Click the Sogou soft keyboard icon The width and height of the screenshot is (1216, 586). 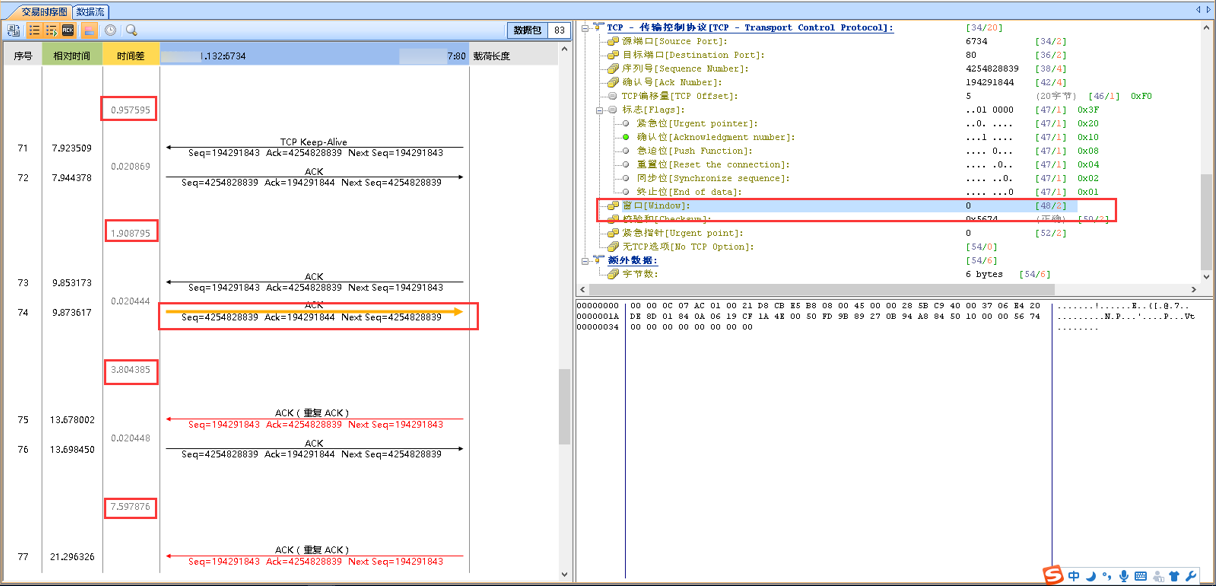point(1141,576)
